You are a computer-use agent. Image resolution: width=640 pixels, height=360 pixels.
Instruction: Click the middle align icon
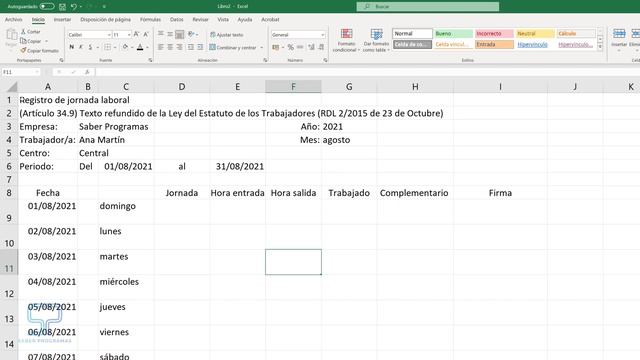[x=170, y=34]
